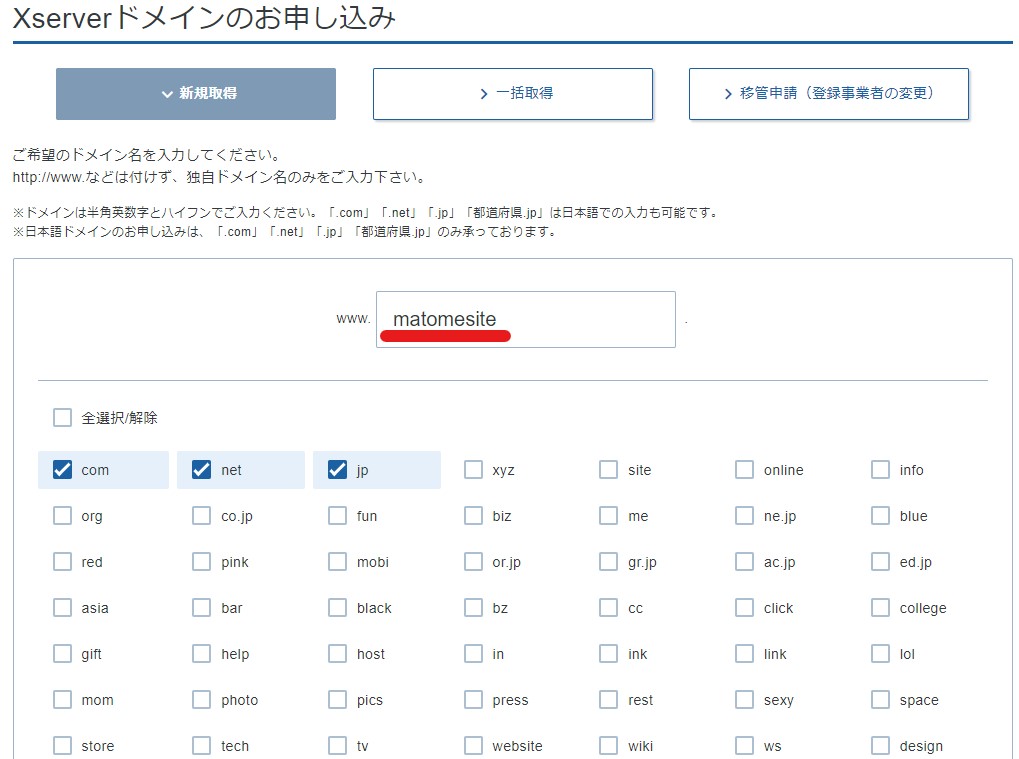This screenshot has height=759, width=1019.
Task: Check the design domain checkbox
Action: [x=880, y=745]
